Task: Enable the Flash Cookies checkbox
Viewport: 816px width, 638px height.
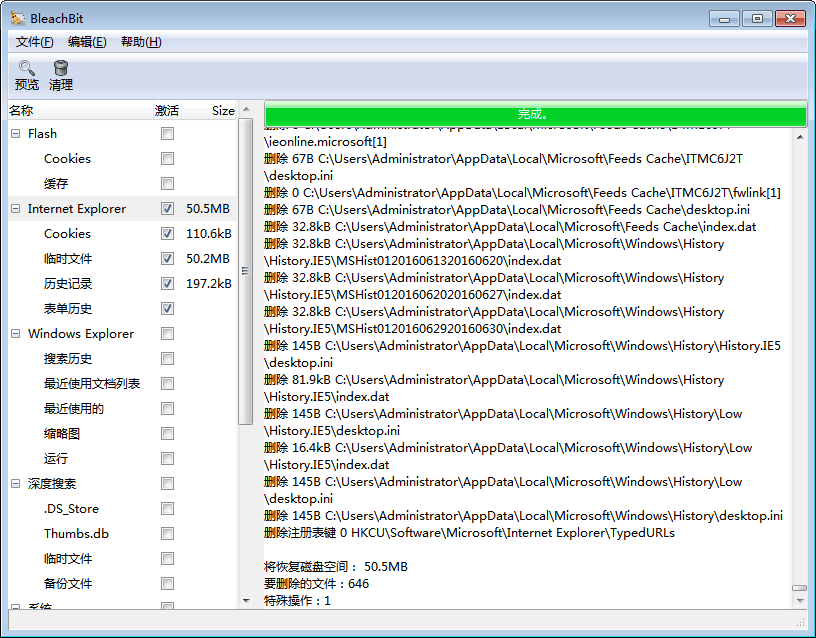Action: click(167, 158)
